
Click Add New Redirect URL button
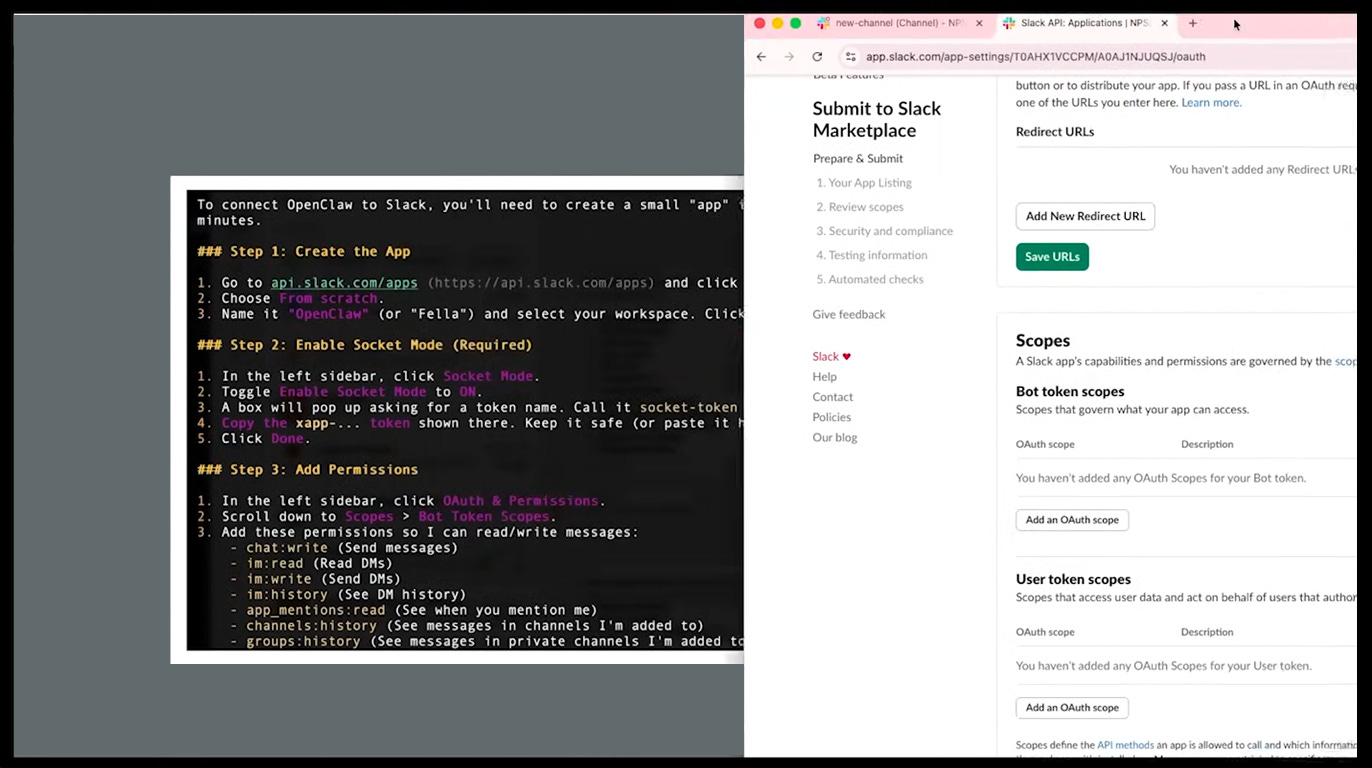coord(1085,216)
